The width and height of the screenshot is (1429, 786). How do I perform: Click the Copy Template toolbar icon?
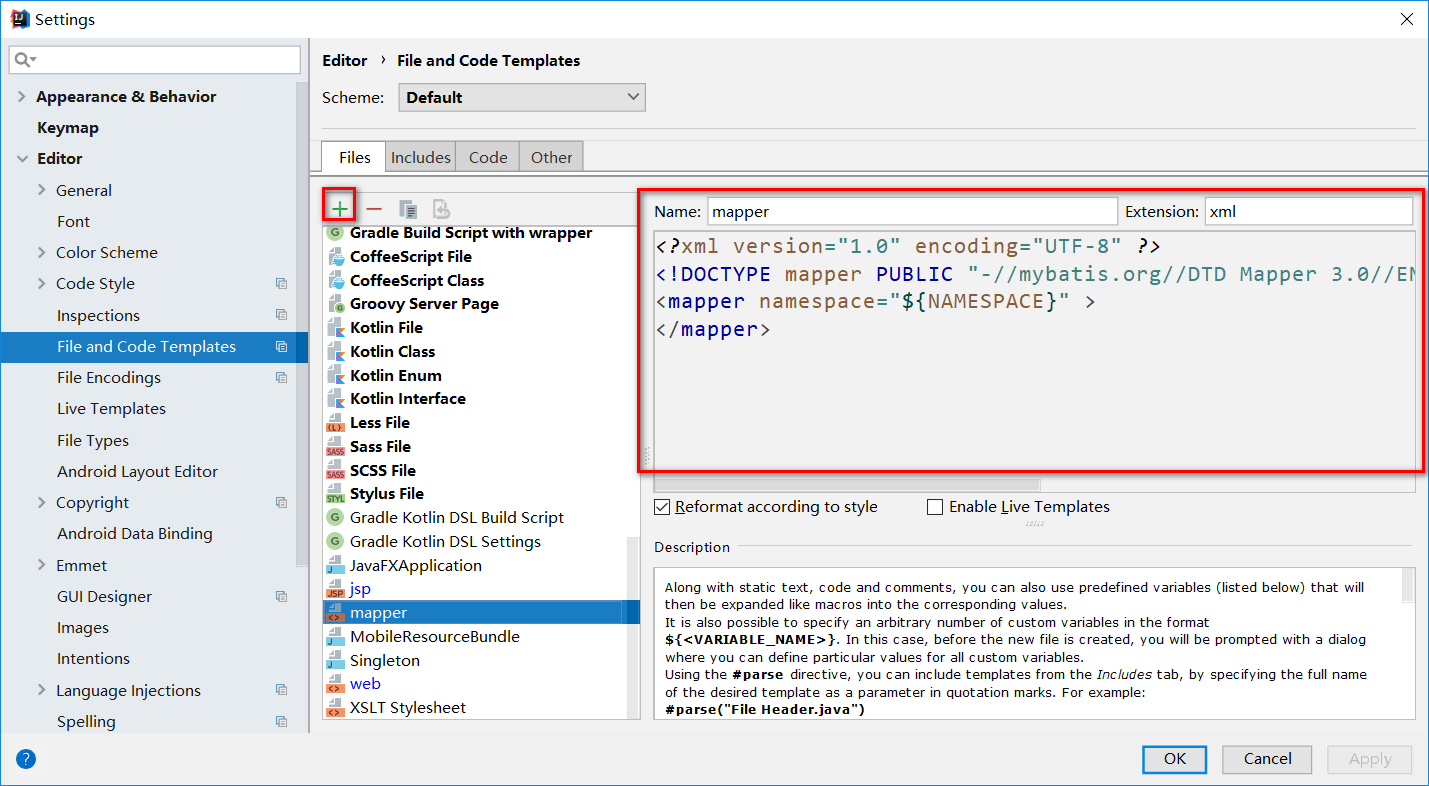[x=408, y=209]
